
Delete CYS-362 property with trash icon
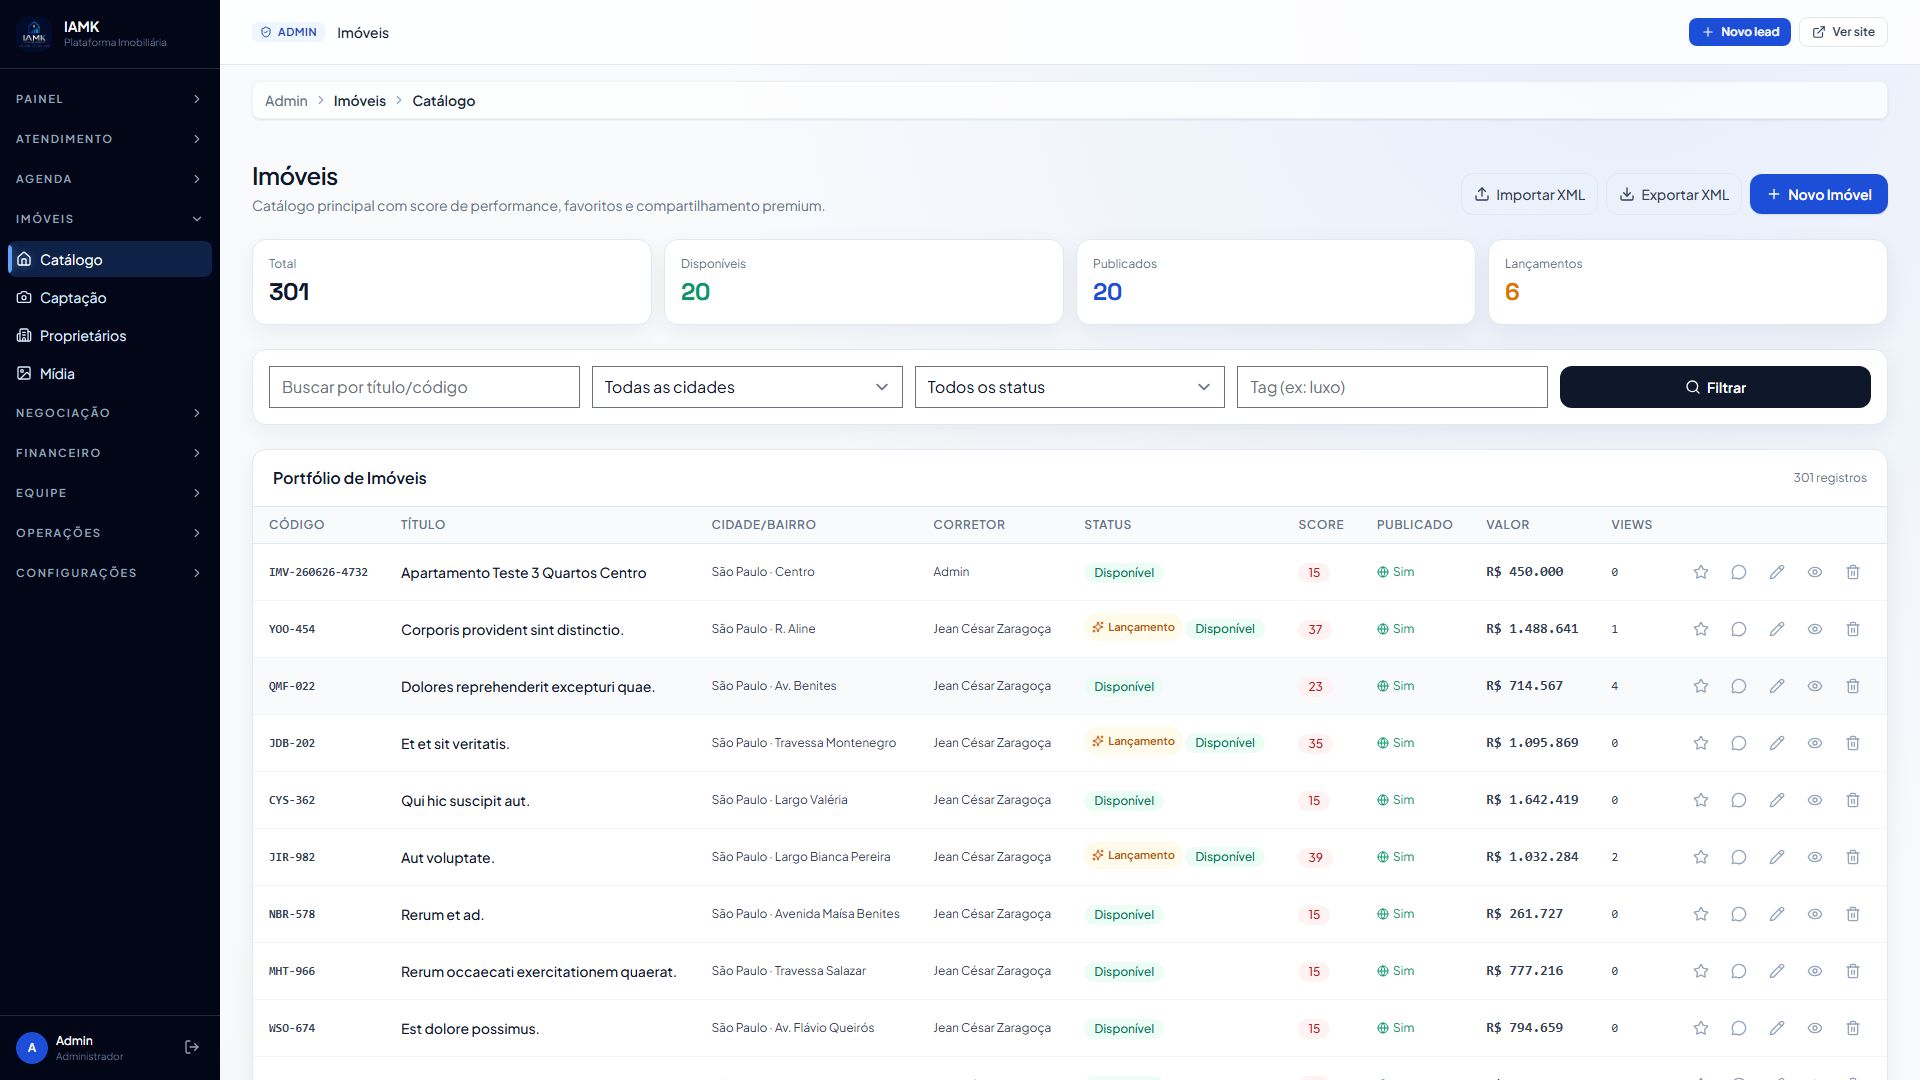point(1852,800)
